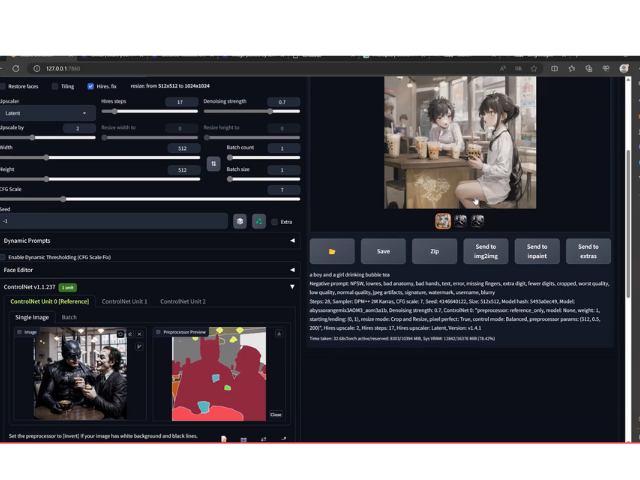Open the split screen icon in the browser toolbar
Image resolution: width=640 pixels, height=480 pixels.
click(554, 69)
